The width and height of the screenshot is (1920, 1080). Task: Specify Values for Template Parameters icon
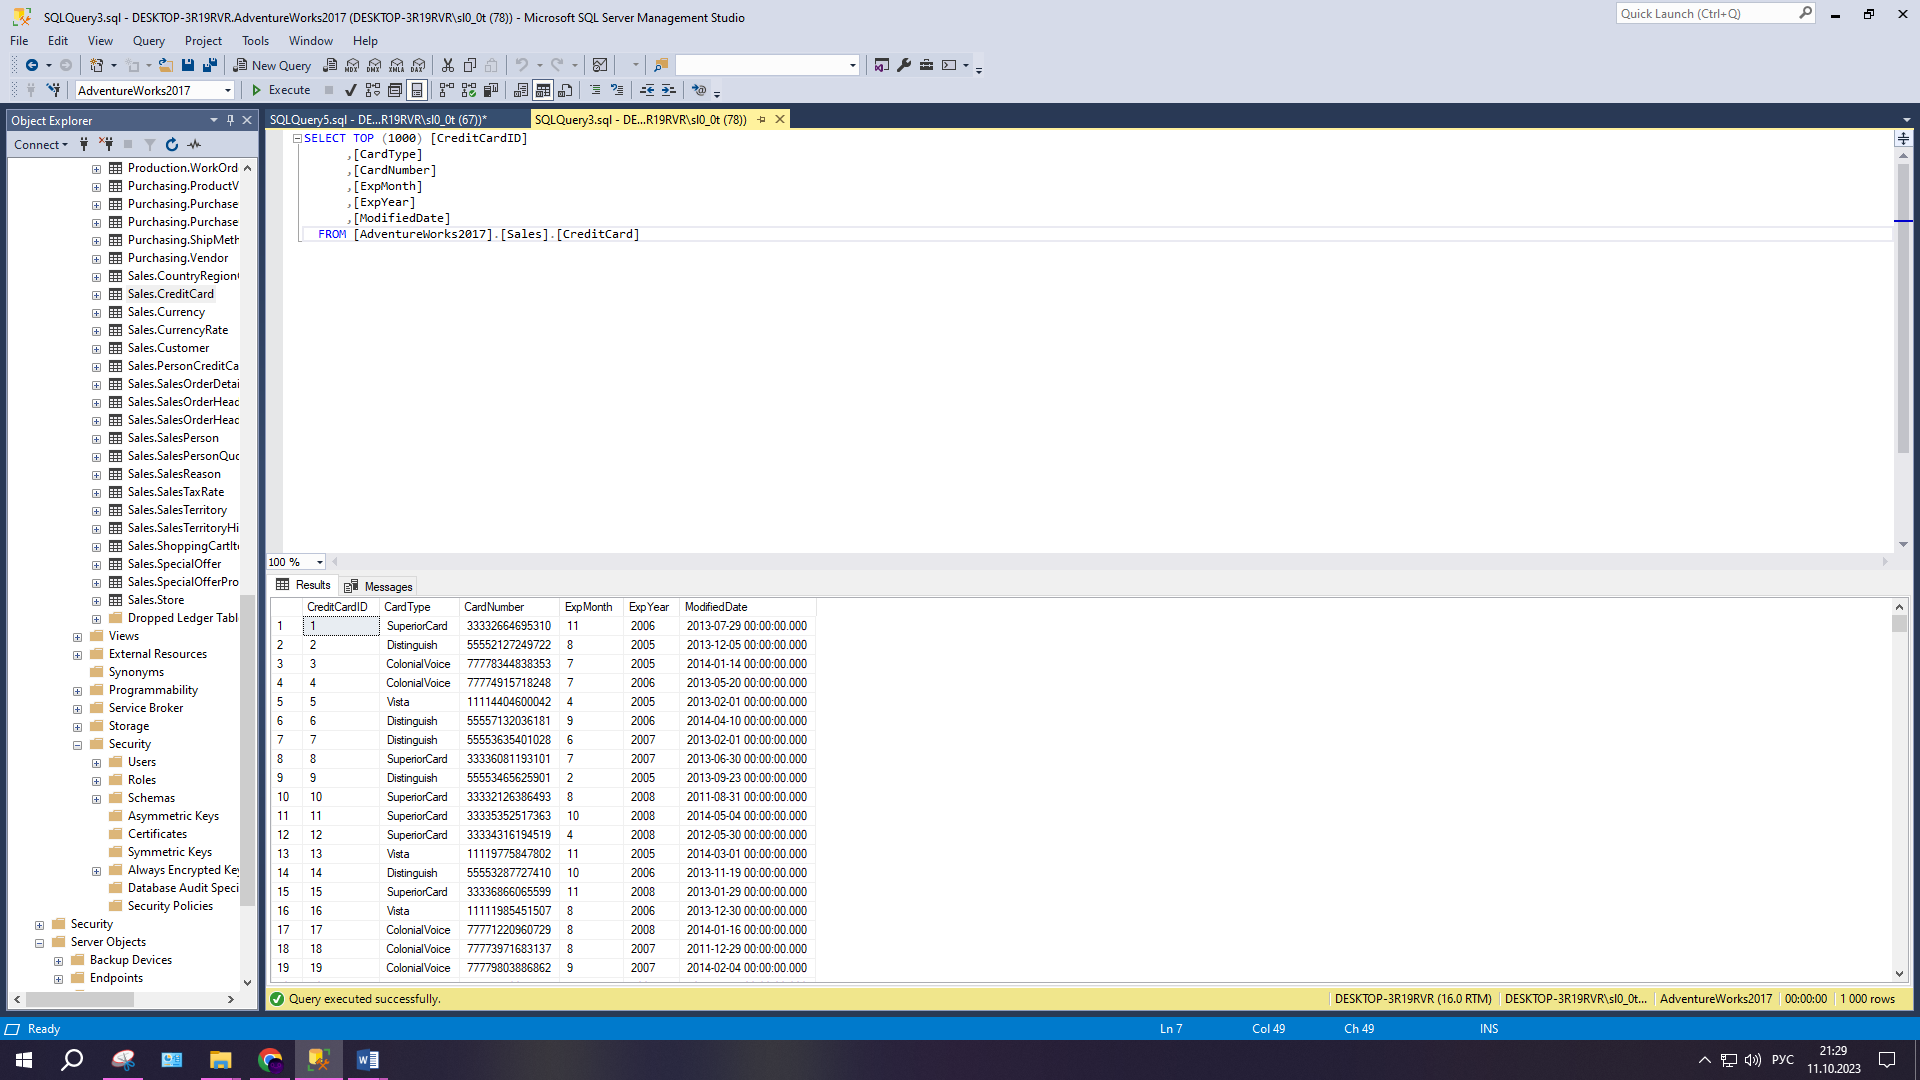coord(699,90)
